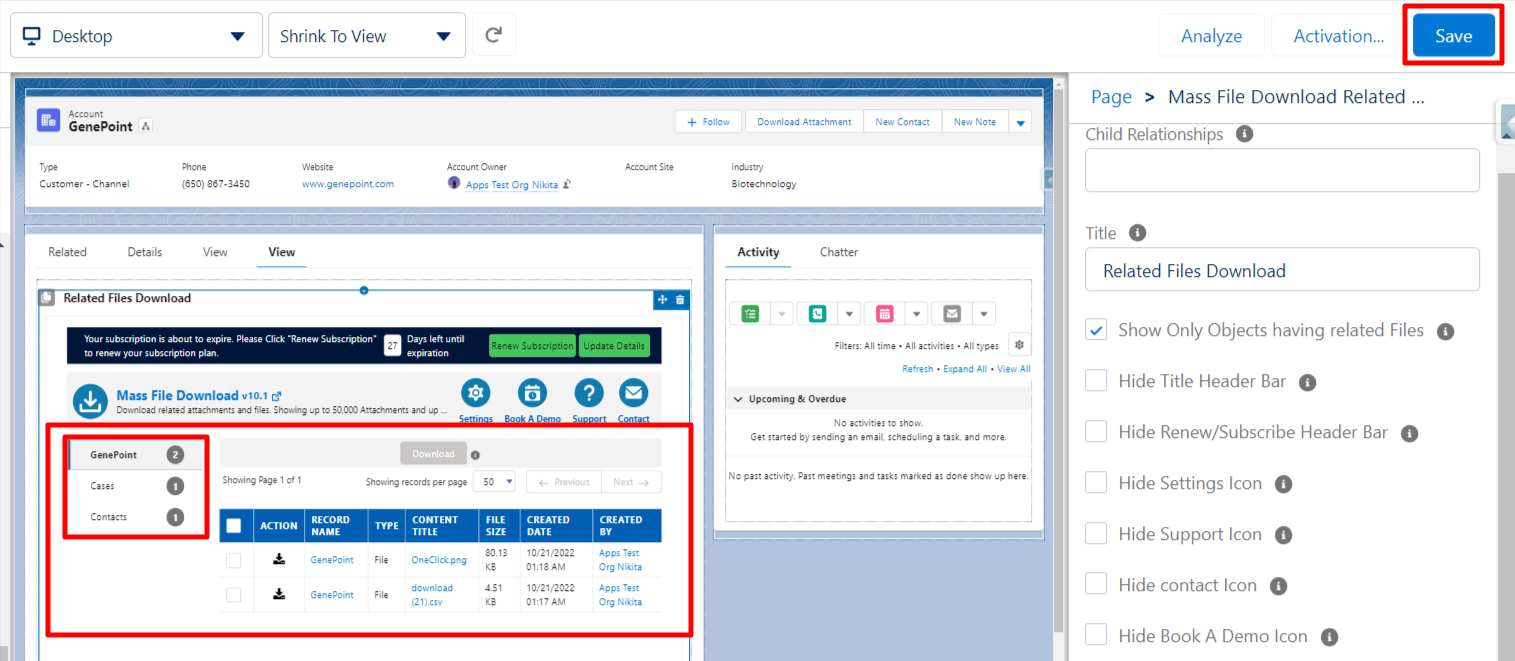Viewport: 1515px width, 661px height.
Task: Click the Support question mark icon
Action: coord(589,393)
